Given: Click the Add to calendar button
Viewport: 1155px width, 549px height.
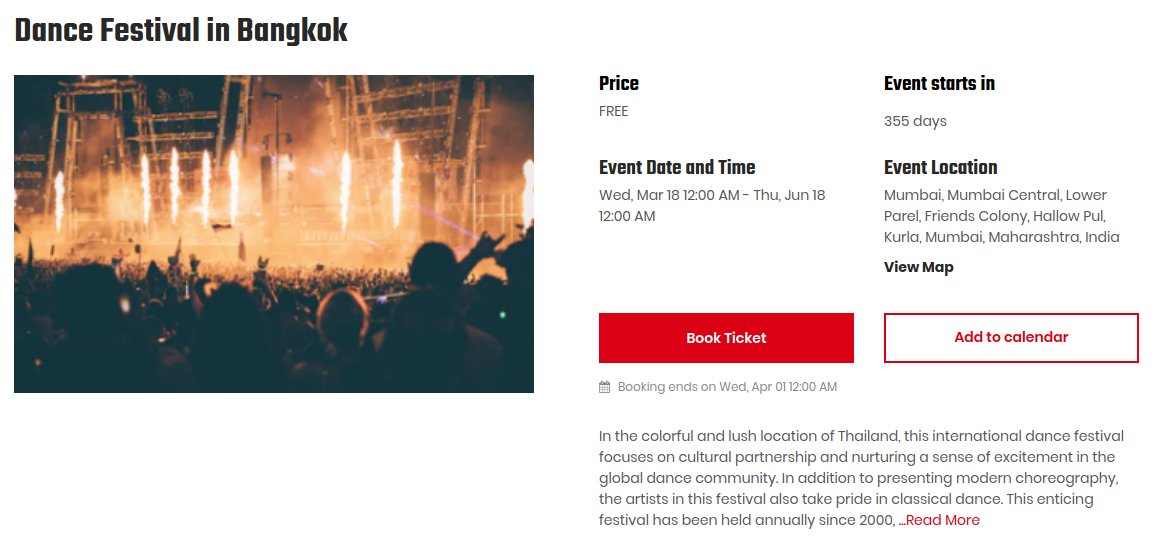Looking at the screenshot, I should (1011, 338).
